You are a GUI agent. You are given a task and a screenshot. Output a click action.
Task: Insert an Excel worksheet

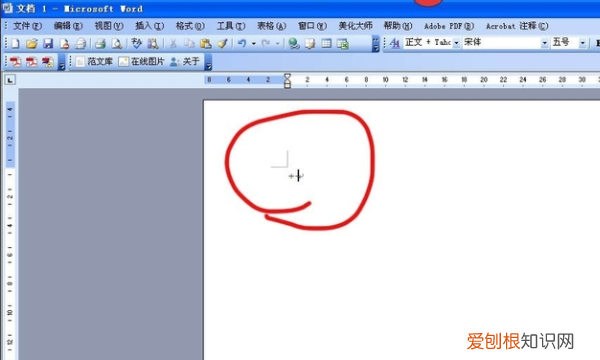coord(342,44)
